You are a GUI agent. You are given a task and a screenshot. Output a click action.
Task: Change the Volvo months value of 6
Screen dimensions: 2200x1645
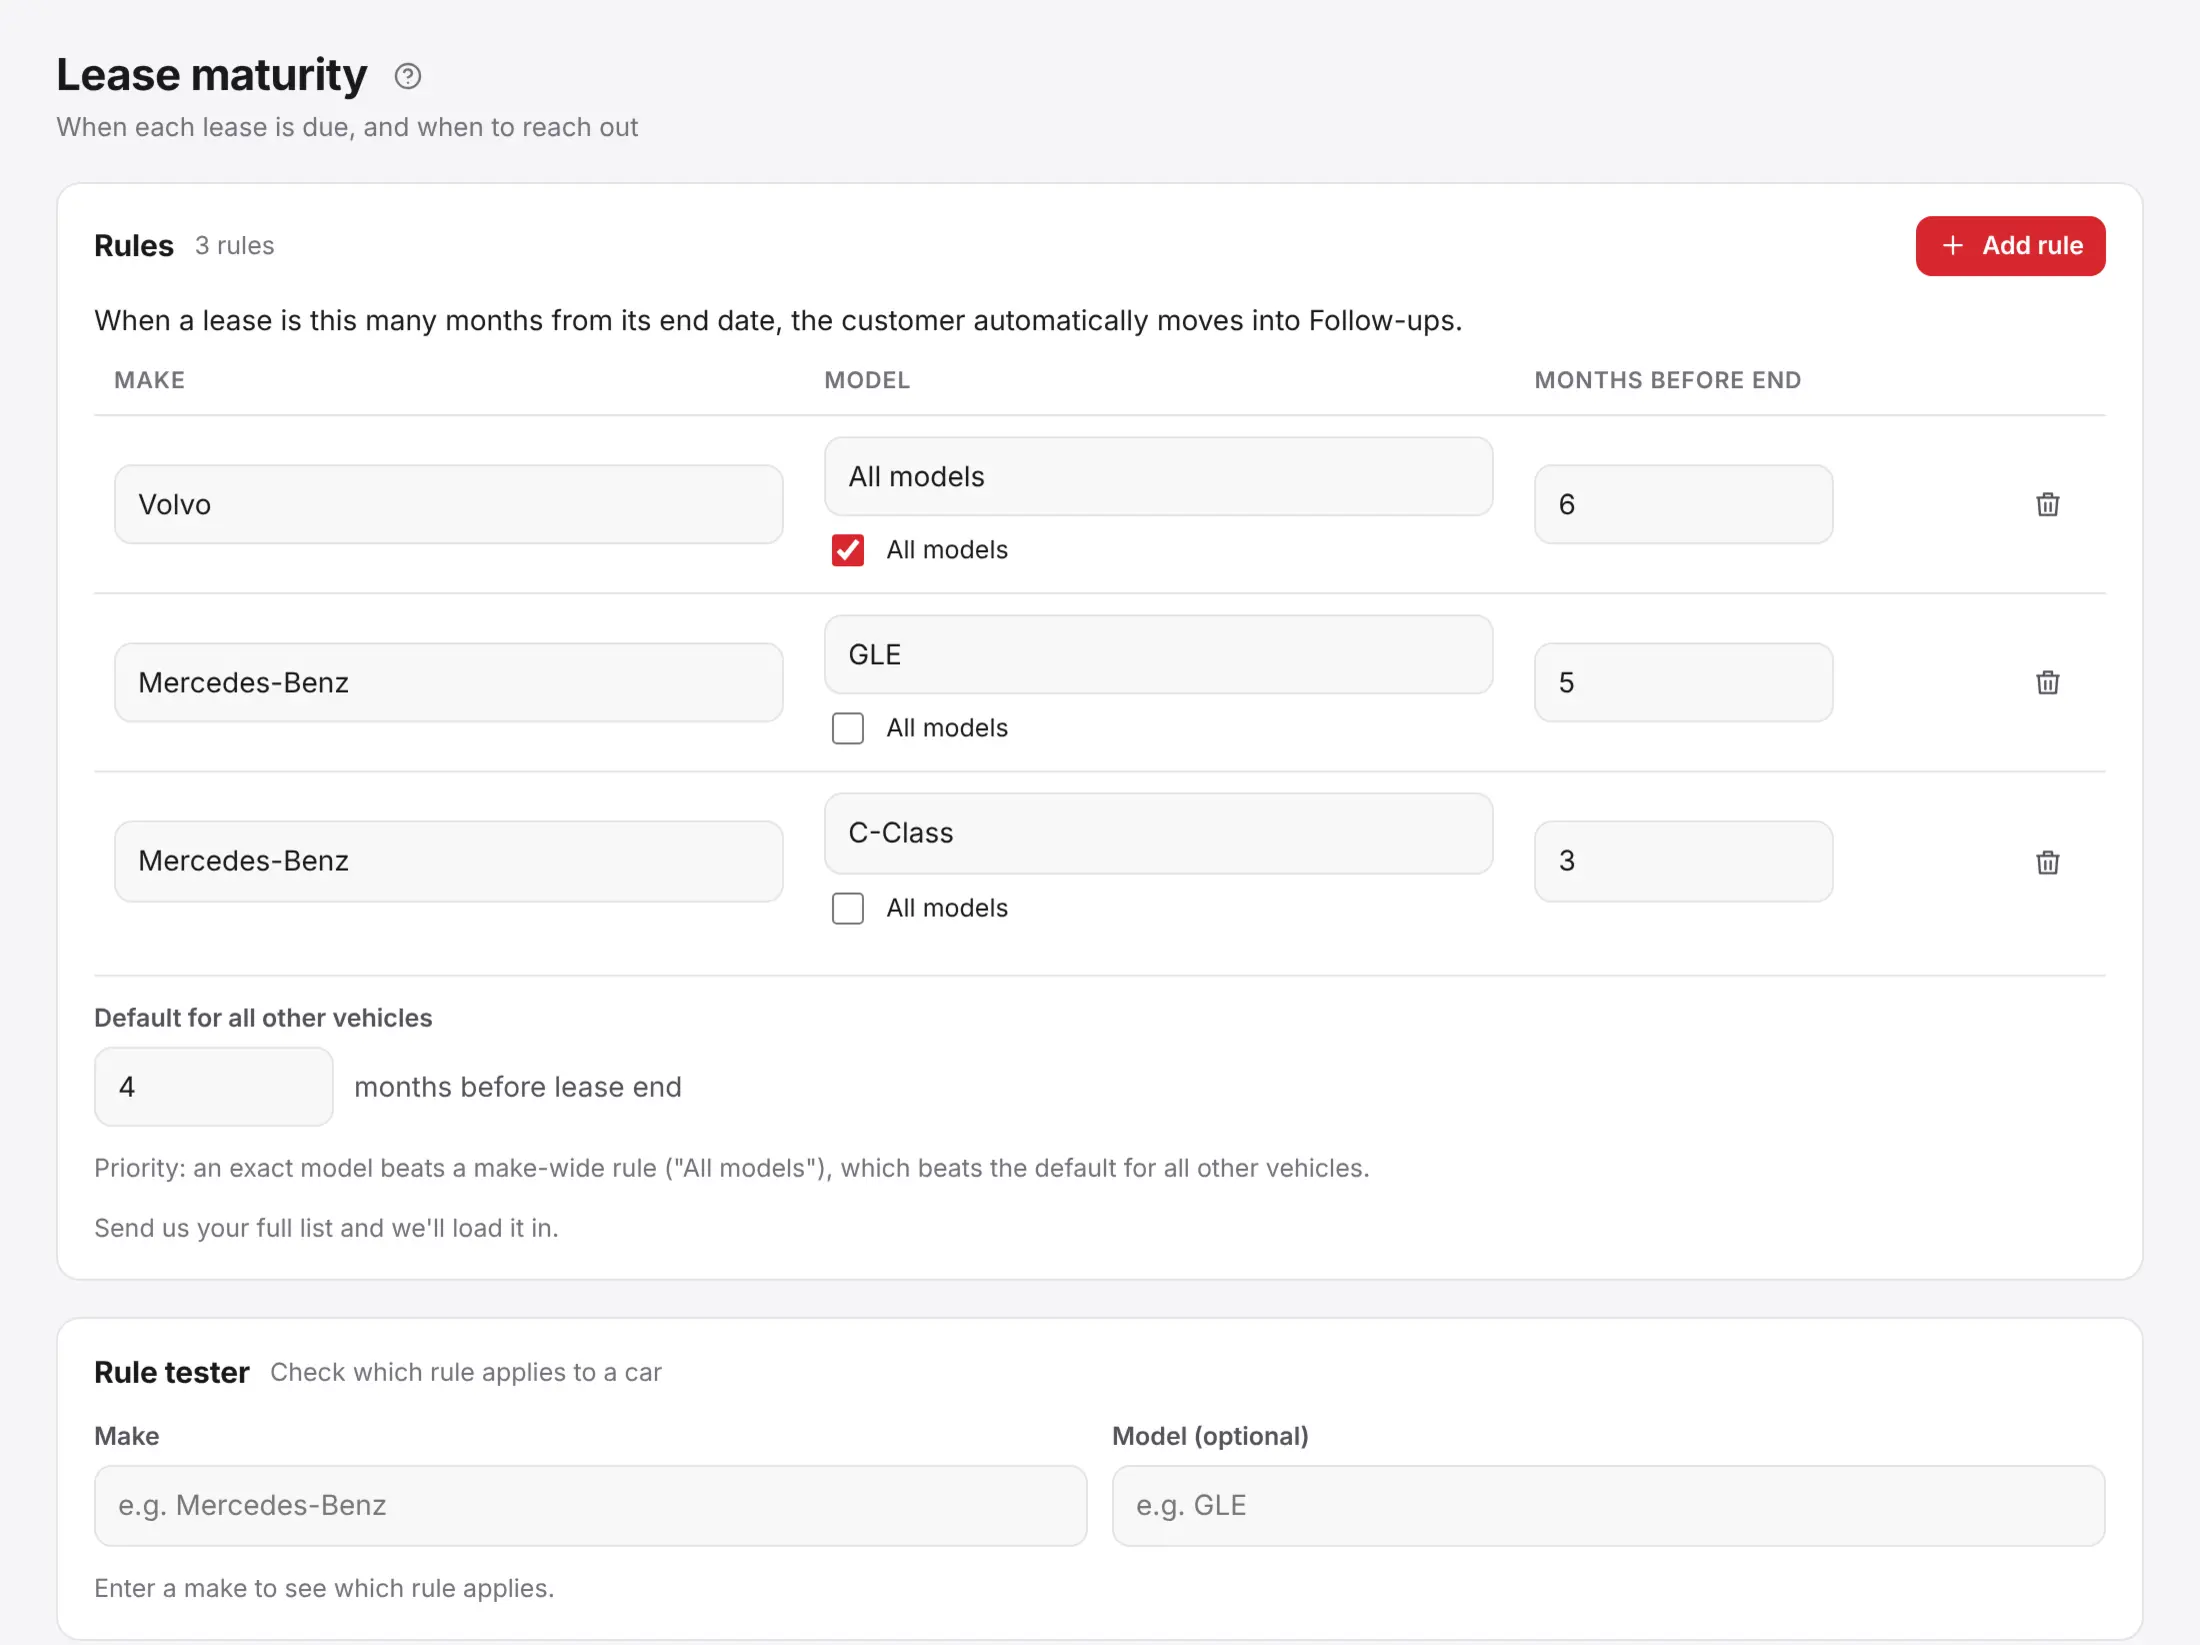tap(1683, 504)
